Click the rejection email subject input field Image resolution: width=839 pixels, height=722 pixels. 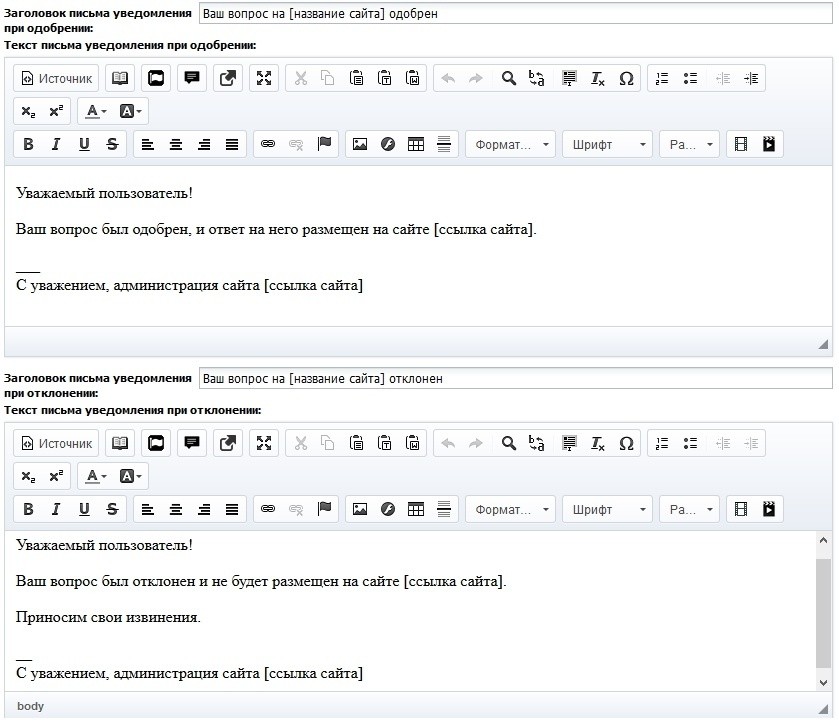[514, 379]
